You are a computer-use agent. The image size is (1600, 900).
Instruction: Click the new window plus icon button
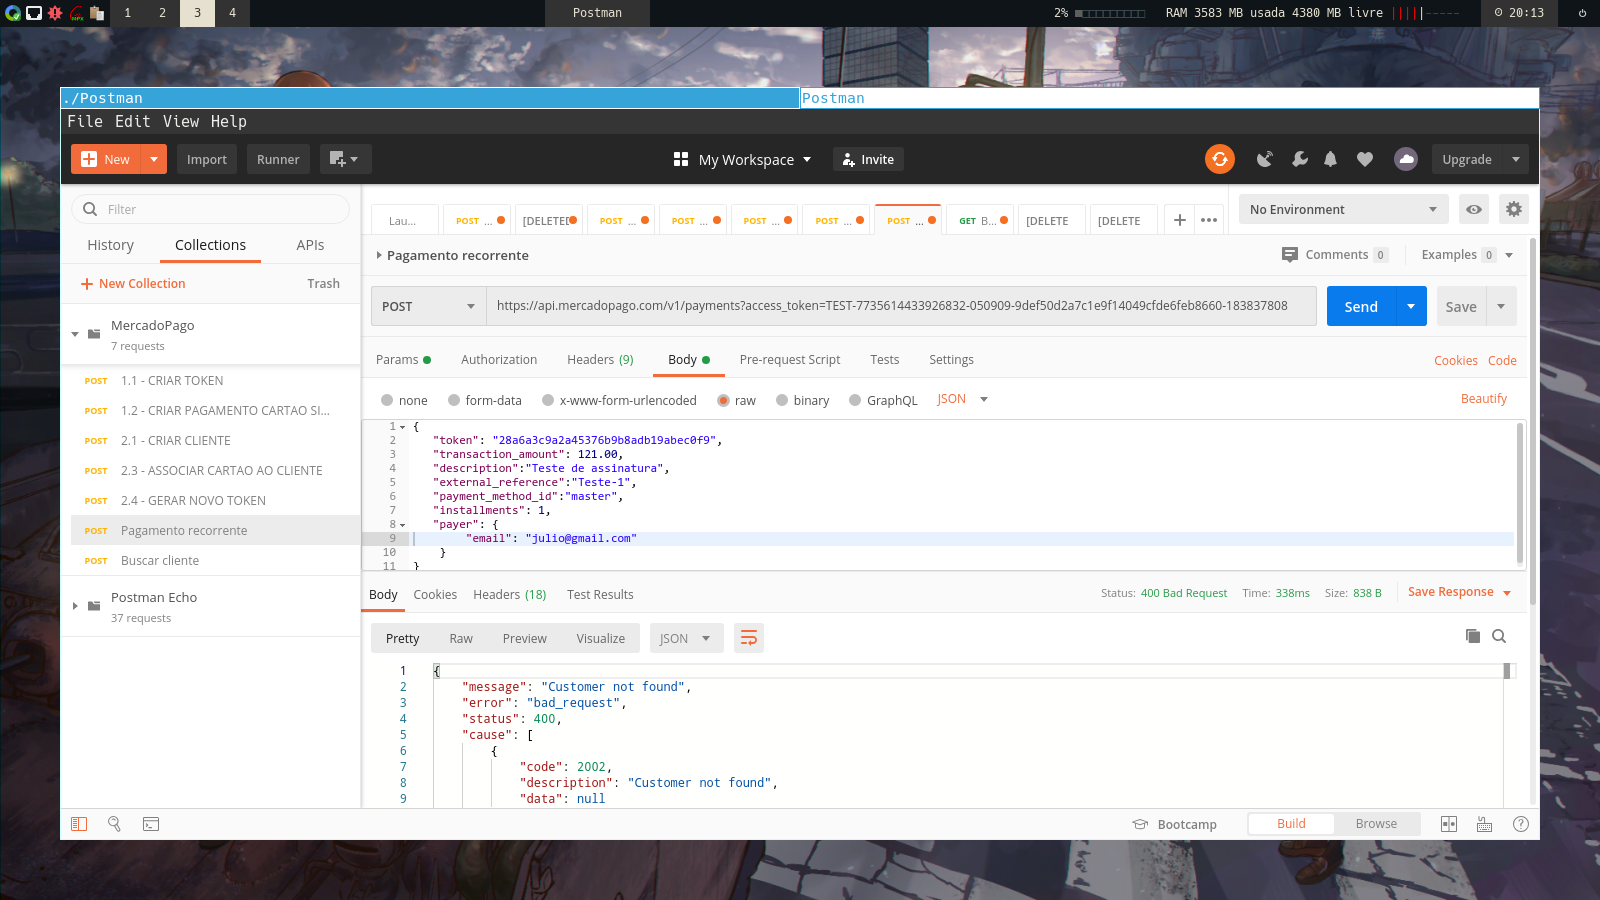pos(345,159)
